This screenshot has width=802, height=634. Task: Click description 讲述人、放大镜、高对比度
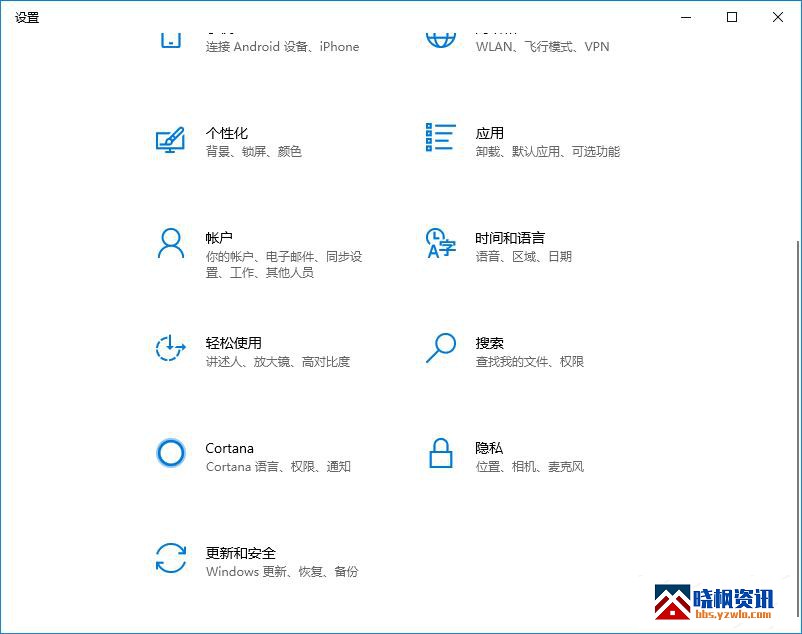tap(278, 361)
